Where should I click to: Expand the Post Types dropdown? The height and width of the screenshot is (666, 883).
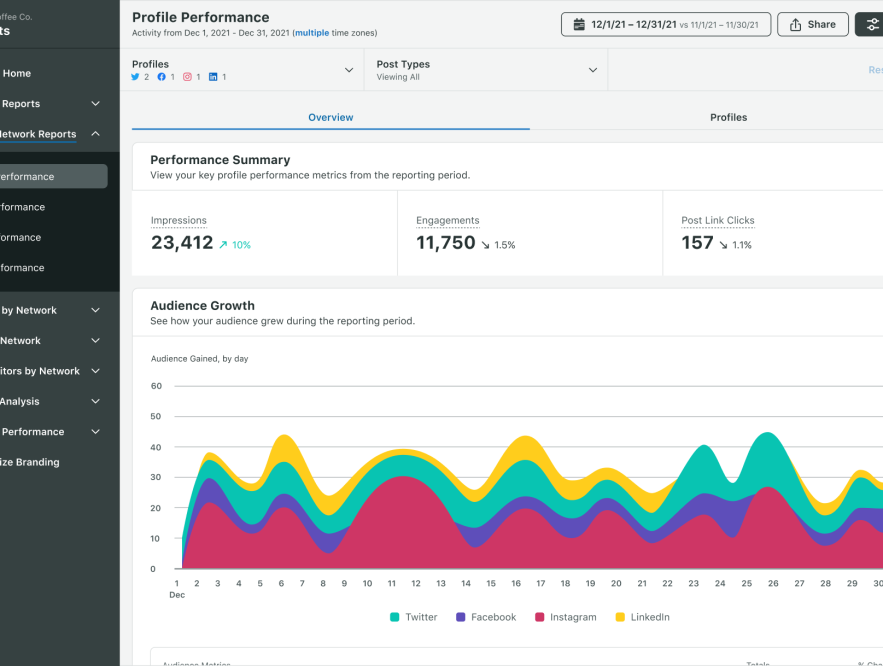(x=487, y=70)
